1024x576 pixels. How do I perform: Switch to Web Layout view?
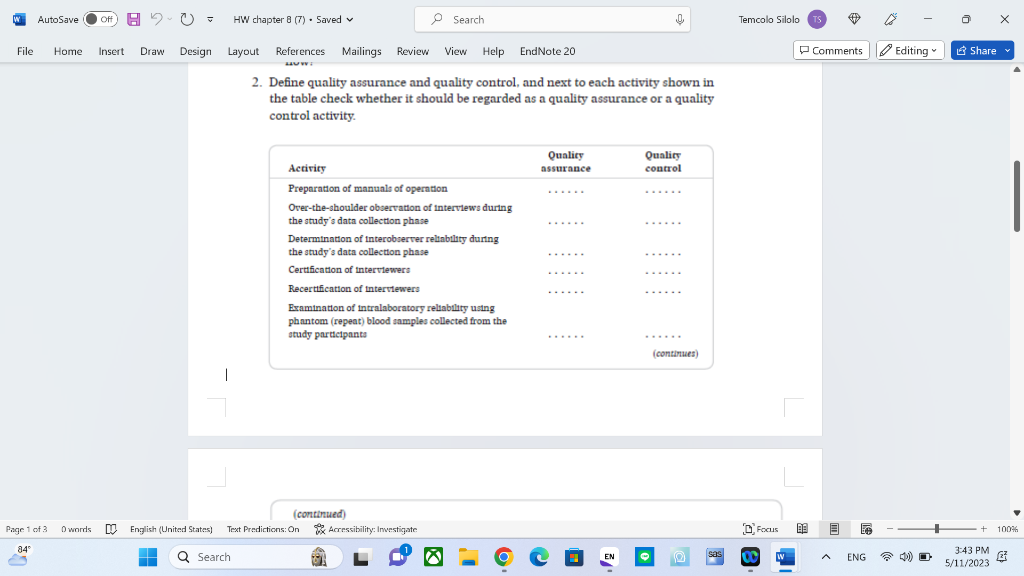coord(867,529)
